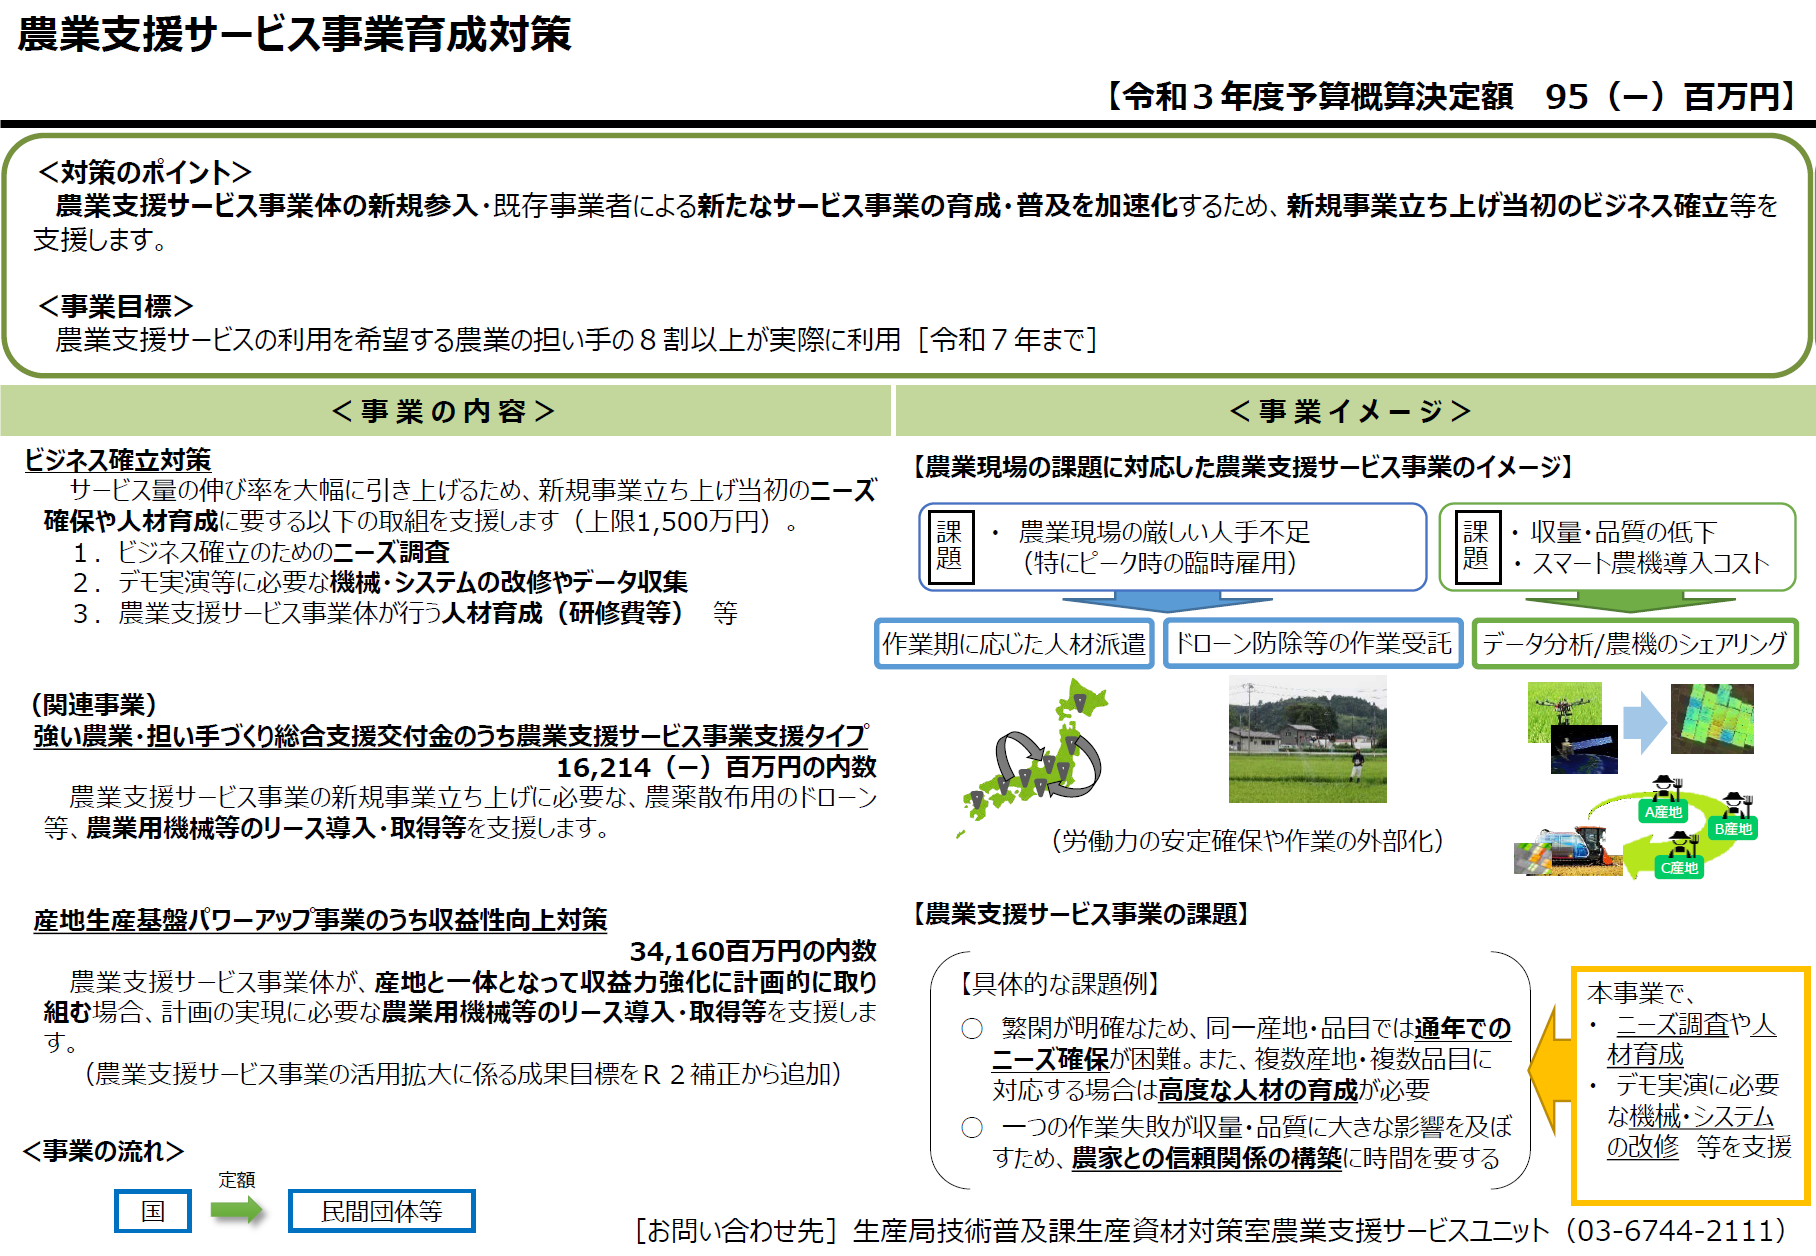Click the blue down arrow under 人手不足 box

(x=1167, y=601)
